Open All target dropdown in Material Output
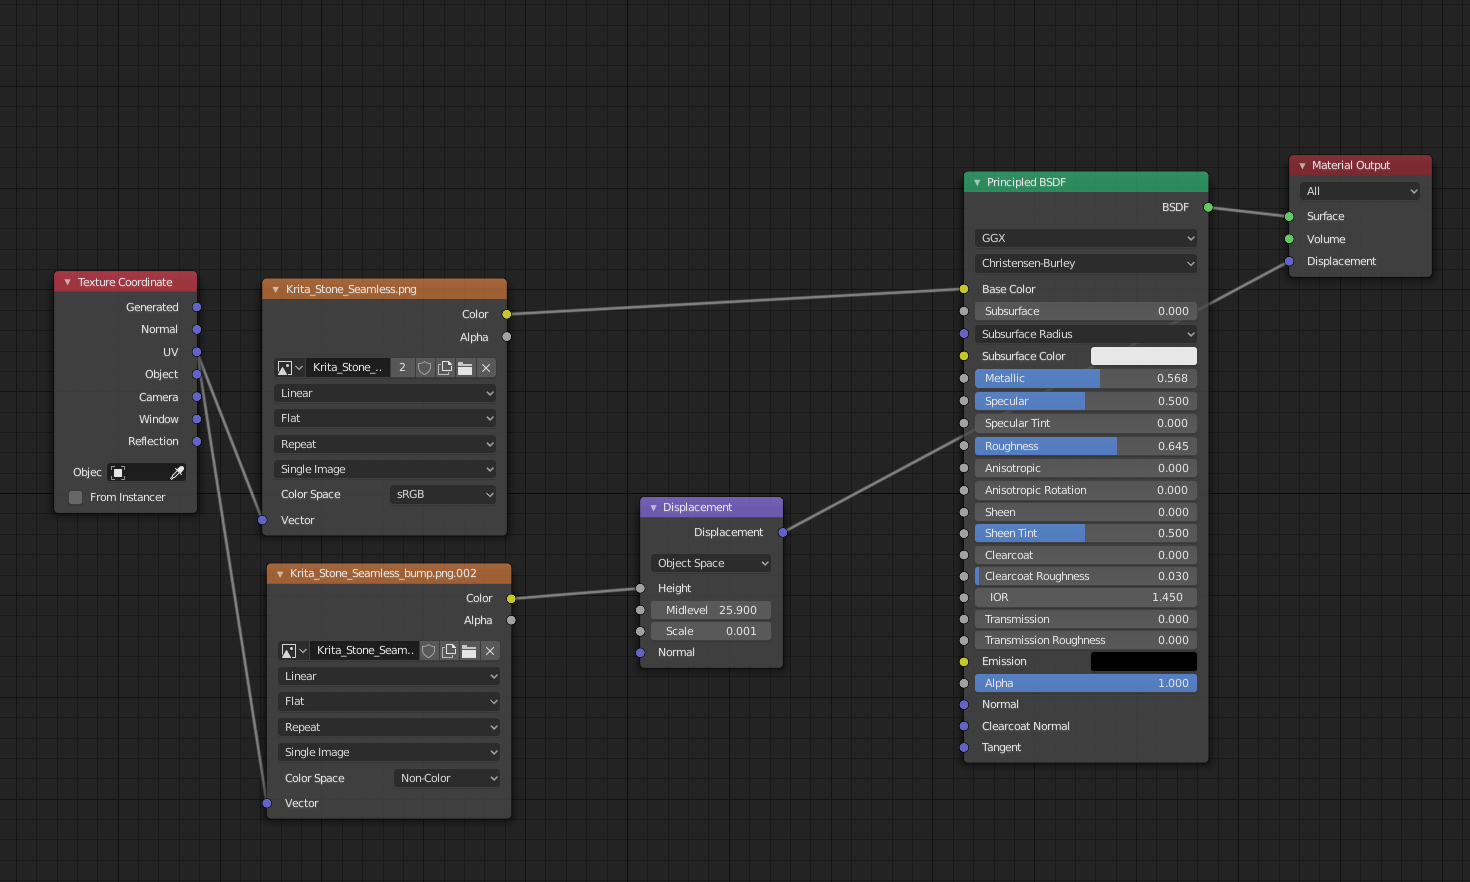 pos(1360,191)
